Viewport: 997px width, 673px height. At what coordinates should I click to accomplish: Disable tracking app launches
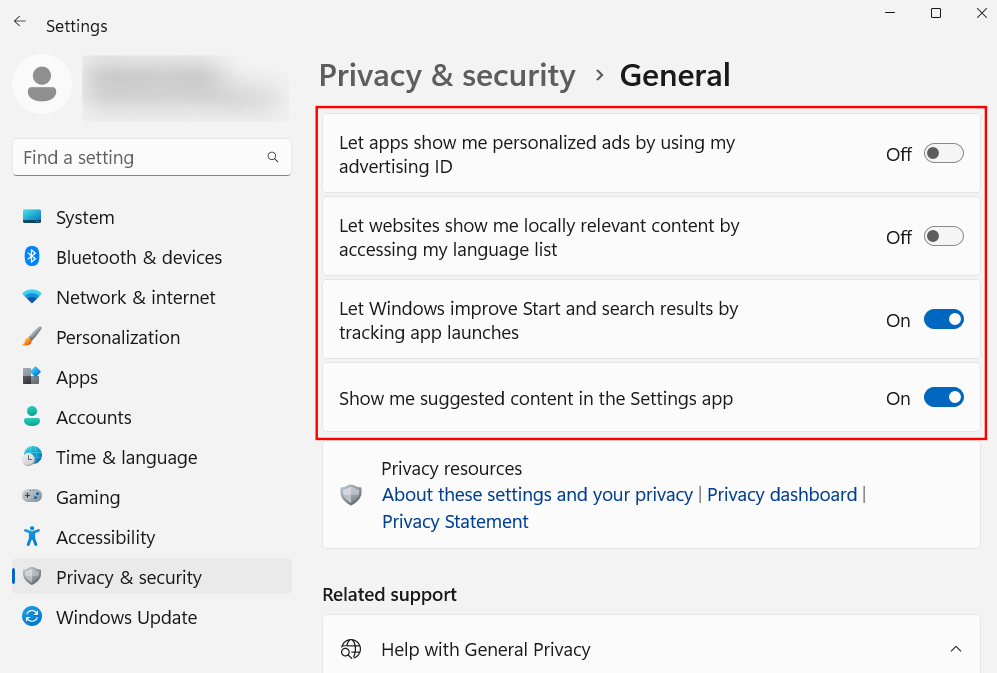pos(943,319)
